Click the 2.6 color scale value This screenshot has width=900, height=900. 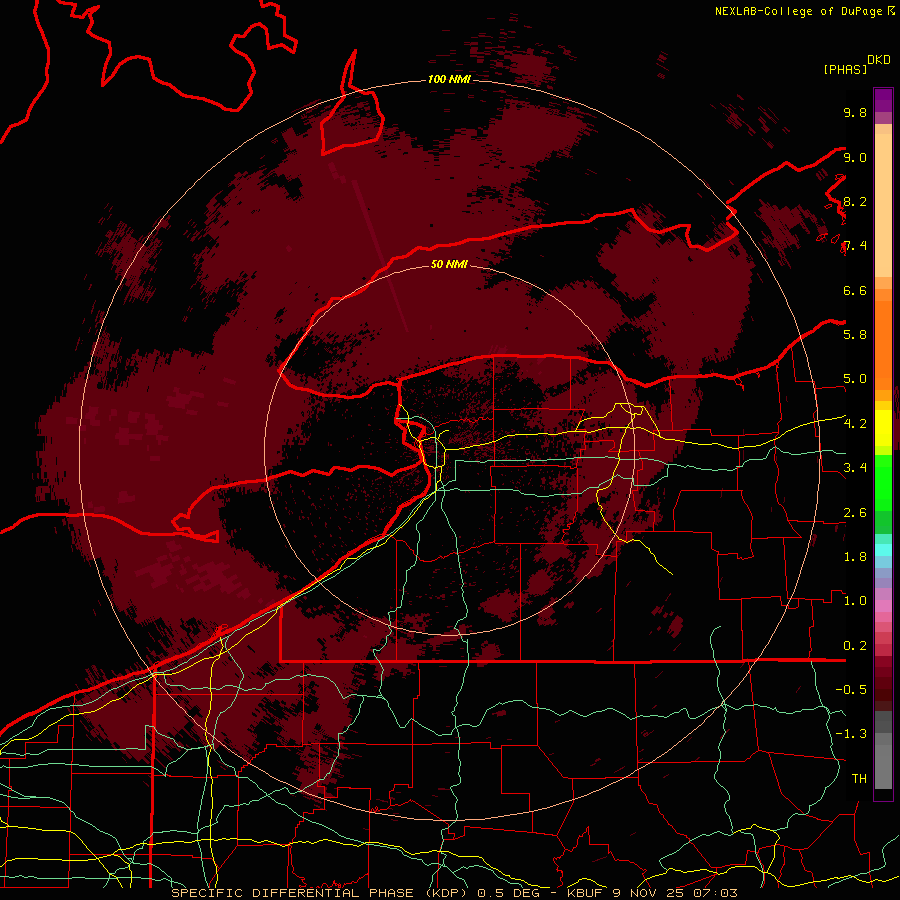[x=855, y=513]
